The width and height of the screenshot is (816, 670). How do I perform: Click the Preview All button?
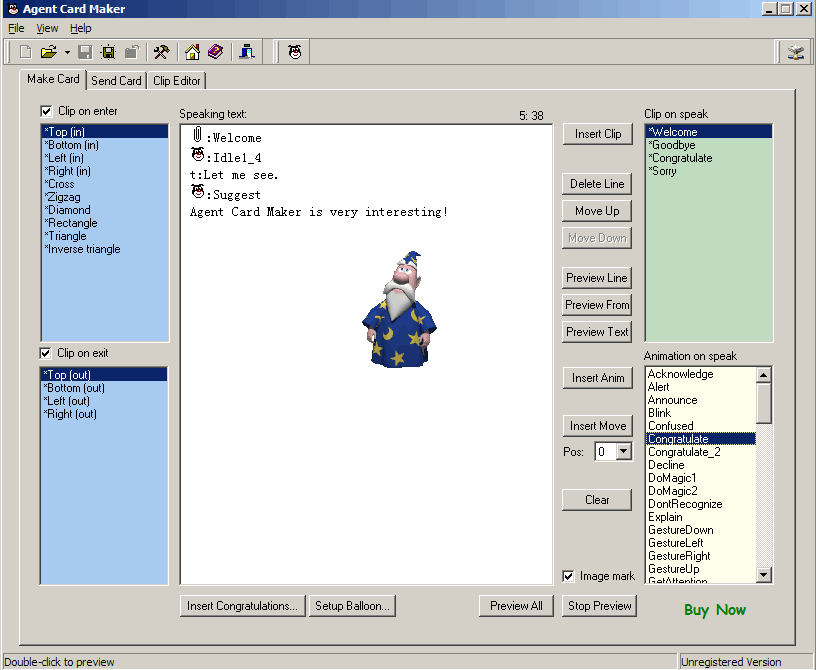click(516, 606)
